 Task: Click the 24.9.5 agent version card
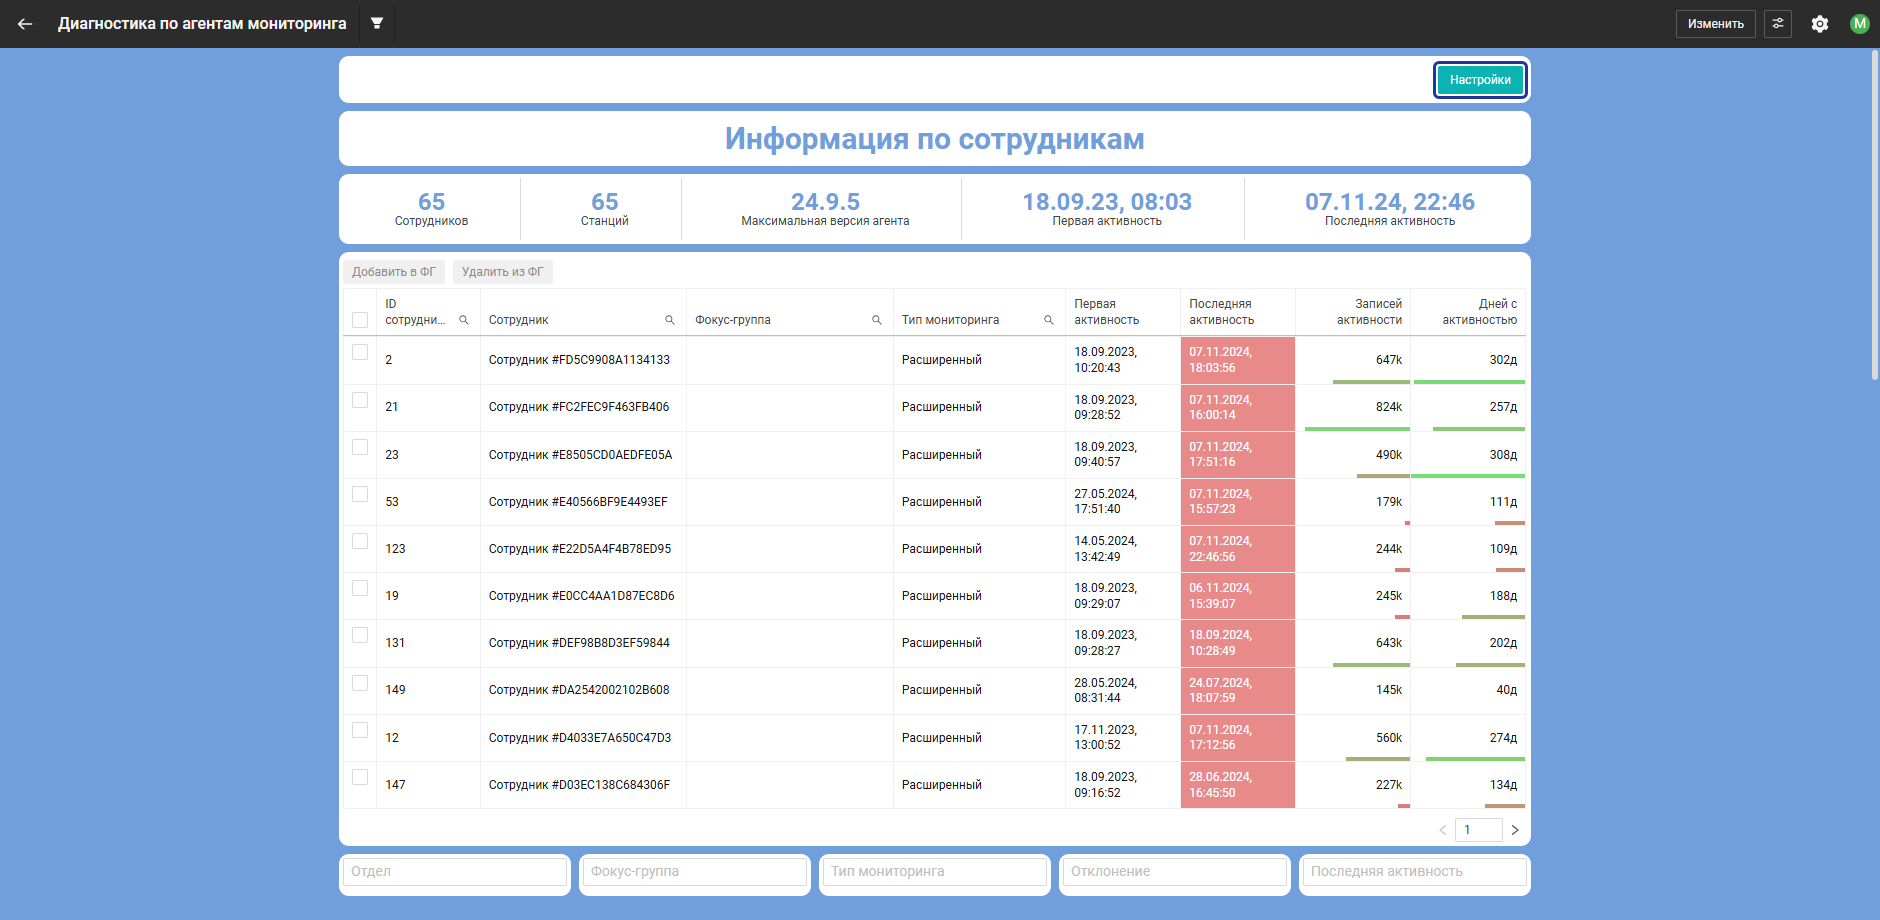point(825,209)
